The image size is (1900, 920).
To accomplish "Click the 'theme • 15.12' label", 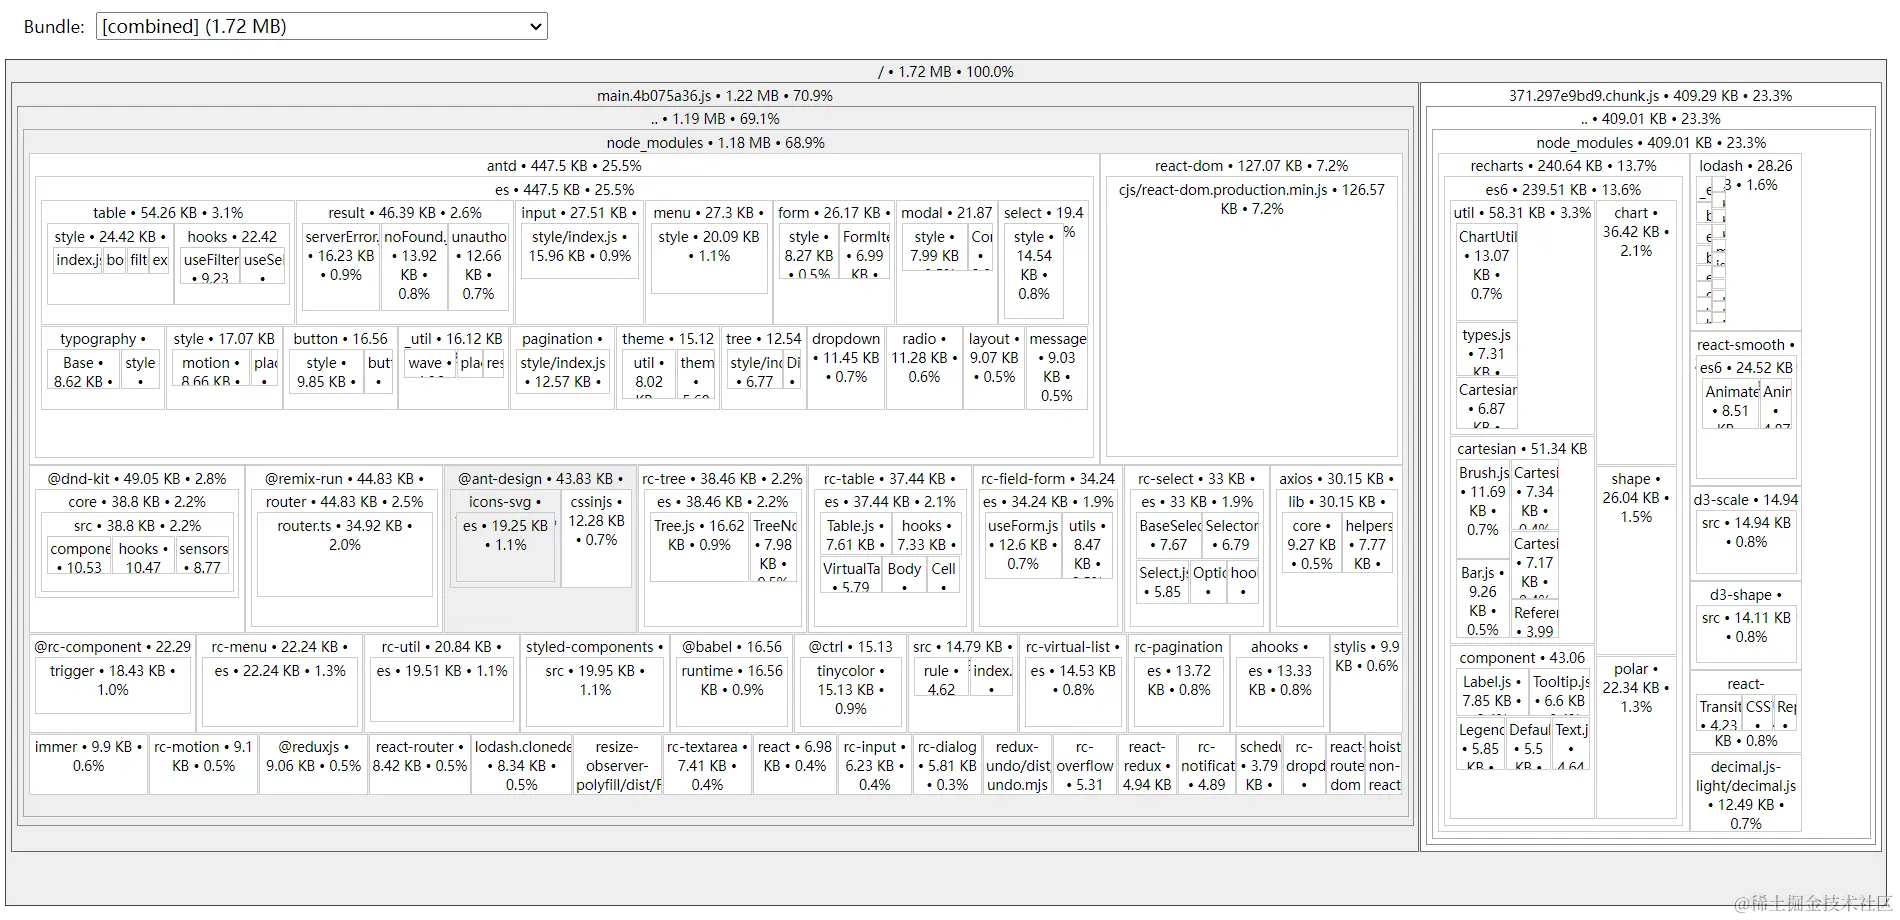I will coord(668,339).
